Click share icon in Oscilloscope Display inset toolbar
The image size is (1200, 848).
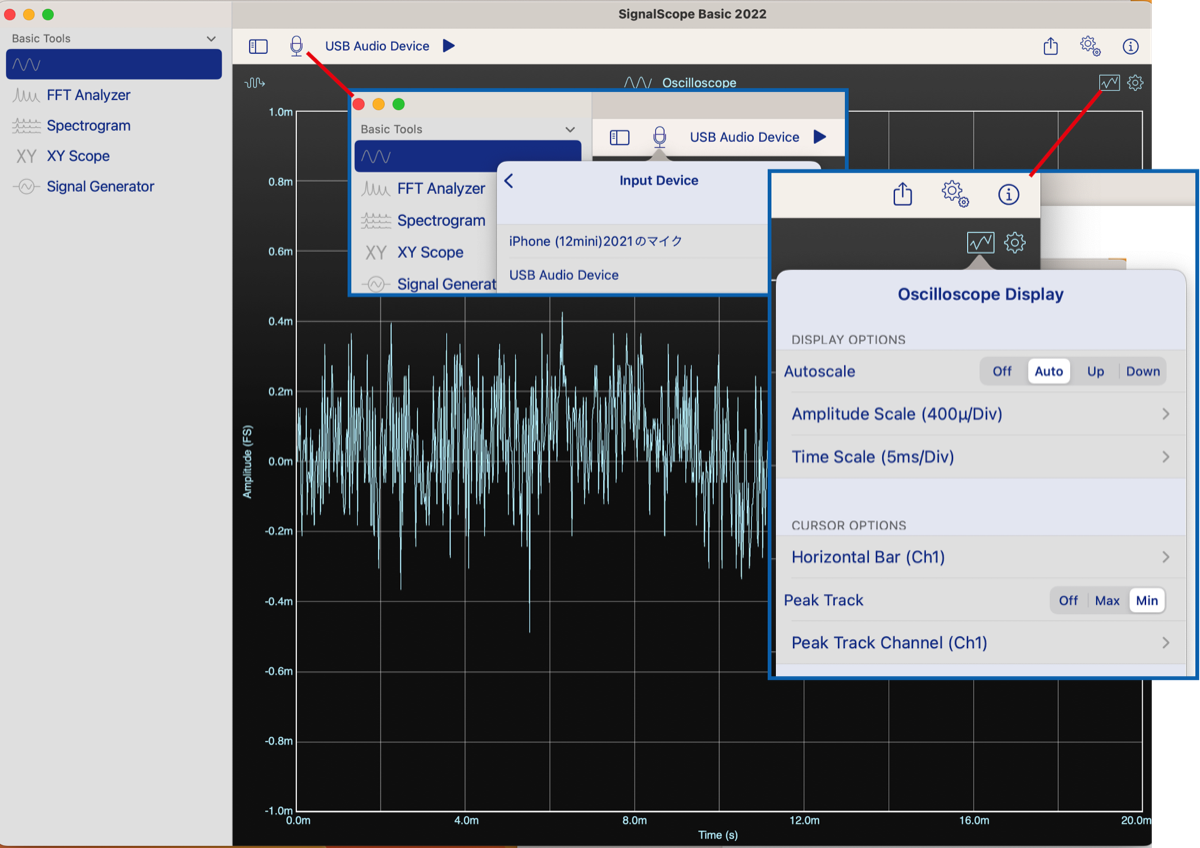903,194
